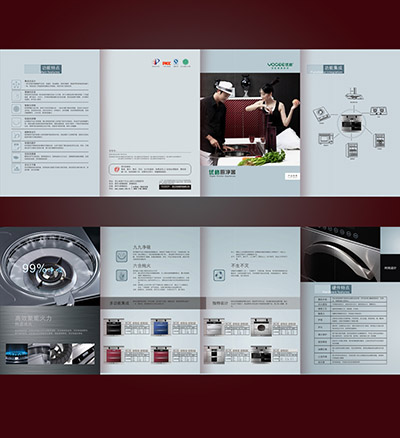Select the double-burner gas stove diagram icon
The image size is (400, 438).
(379, 111)
